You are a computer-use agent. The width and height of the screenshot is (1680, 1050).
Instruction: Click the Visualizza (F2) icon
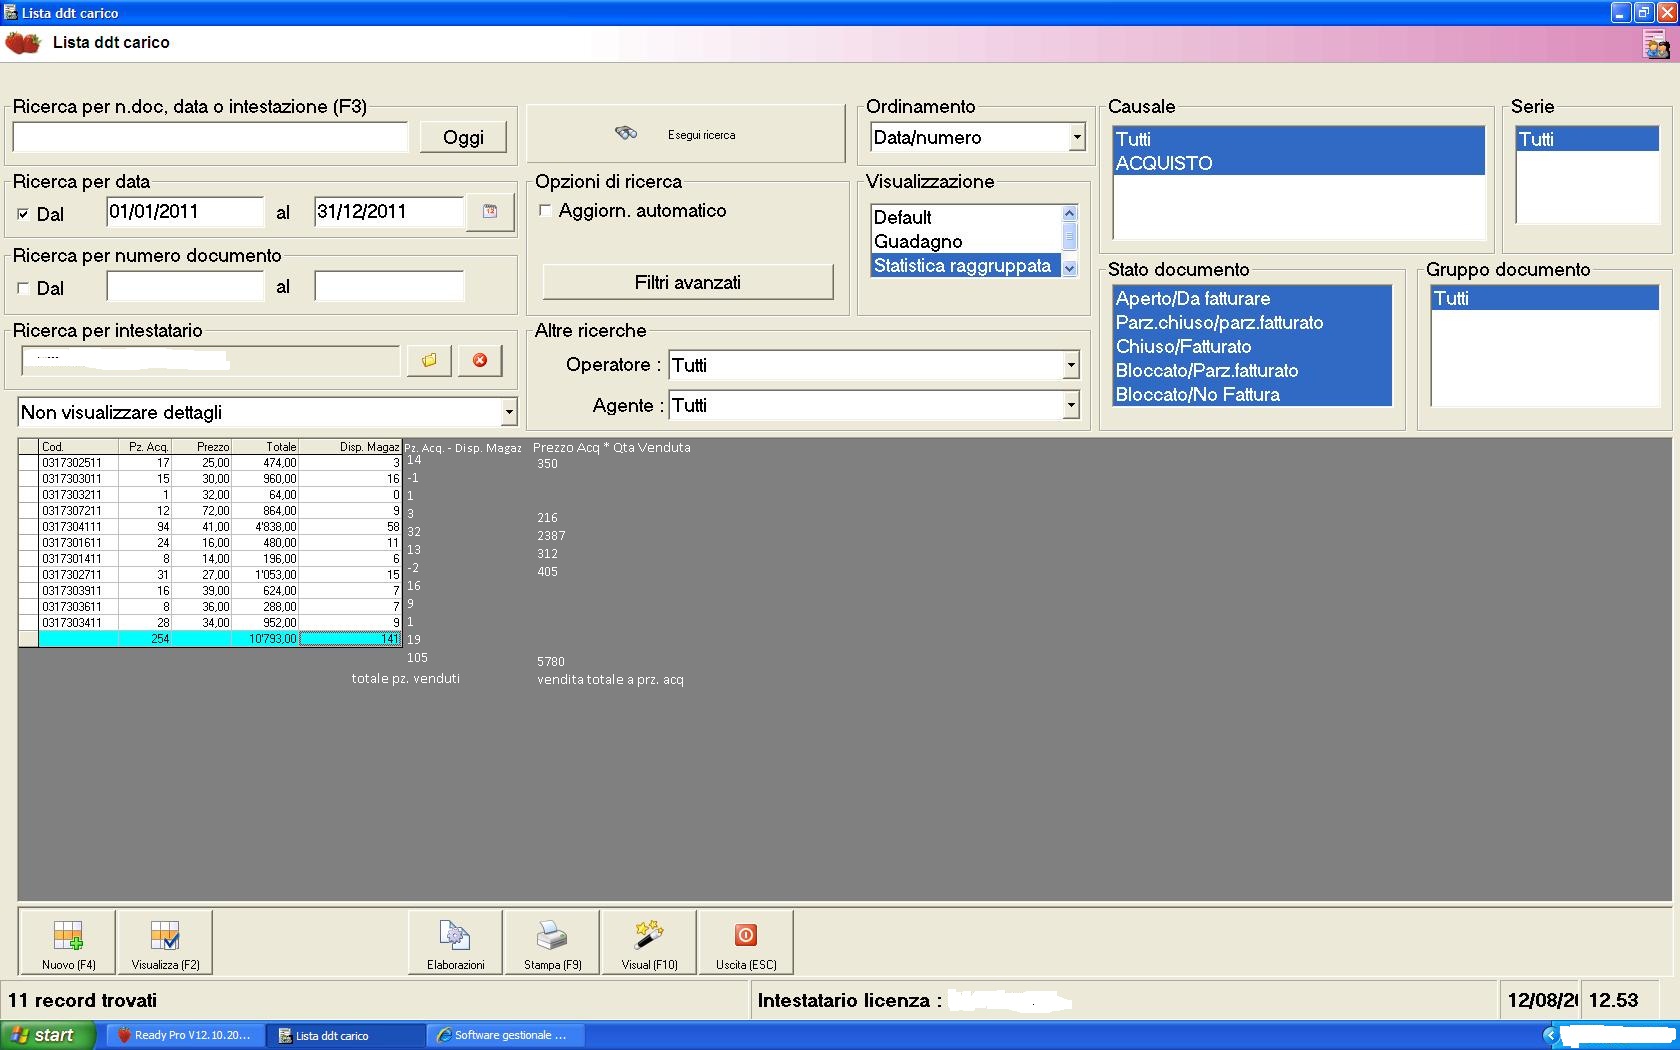point(165,941)
